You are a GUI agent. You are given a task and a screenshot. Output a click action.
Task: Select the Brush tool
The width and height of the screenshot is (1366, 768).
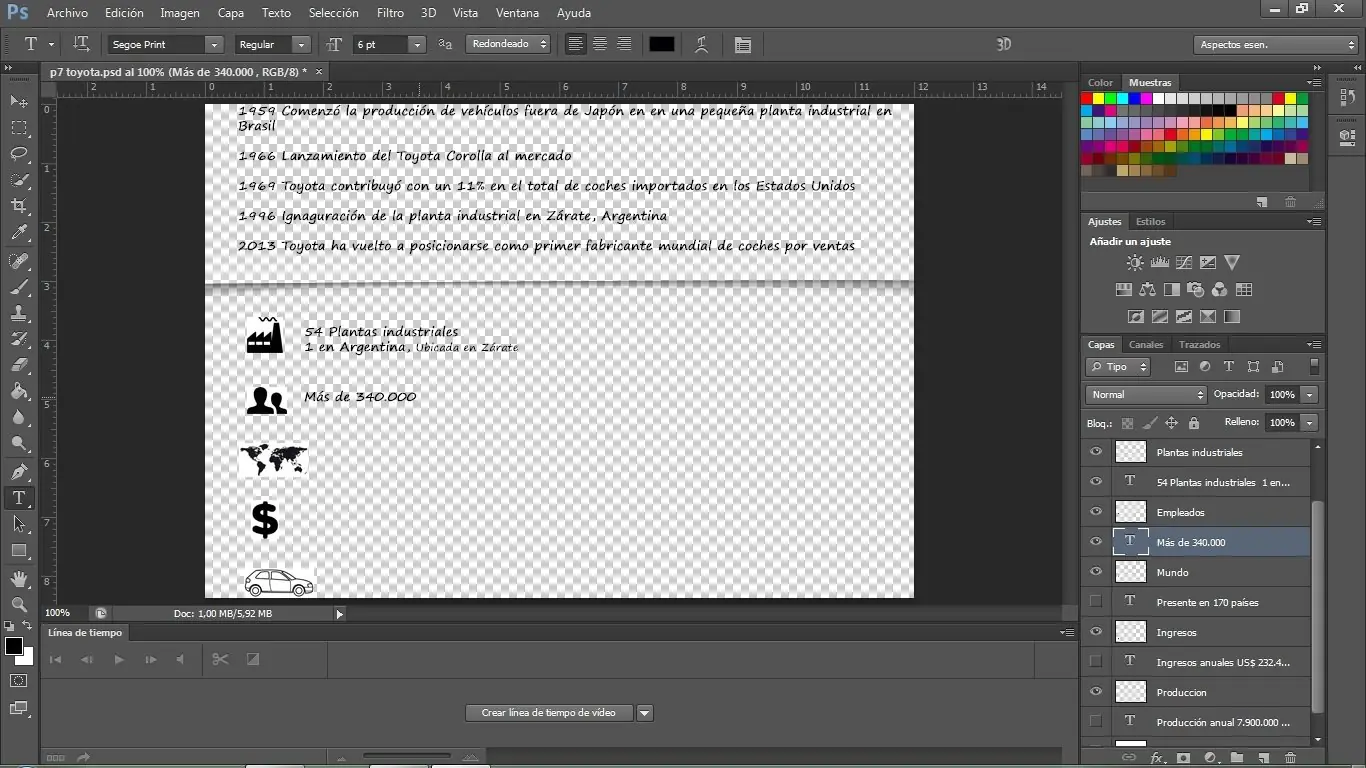pos(19,287)
